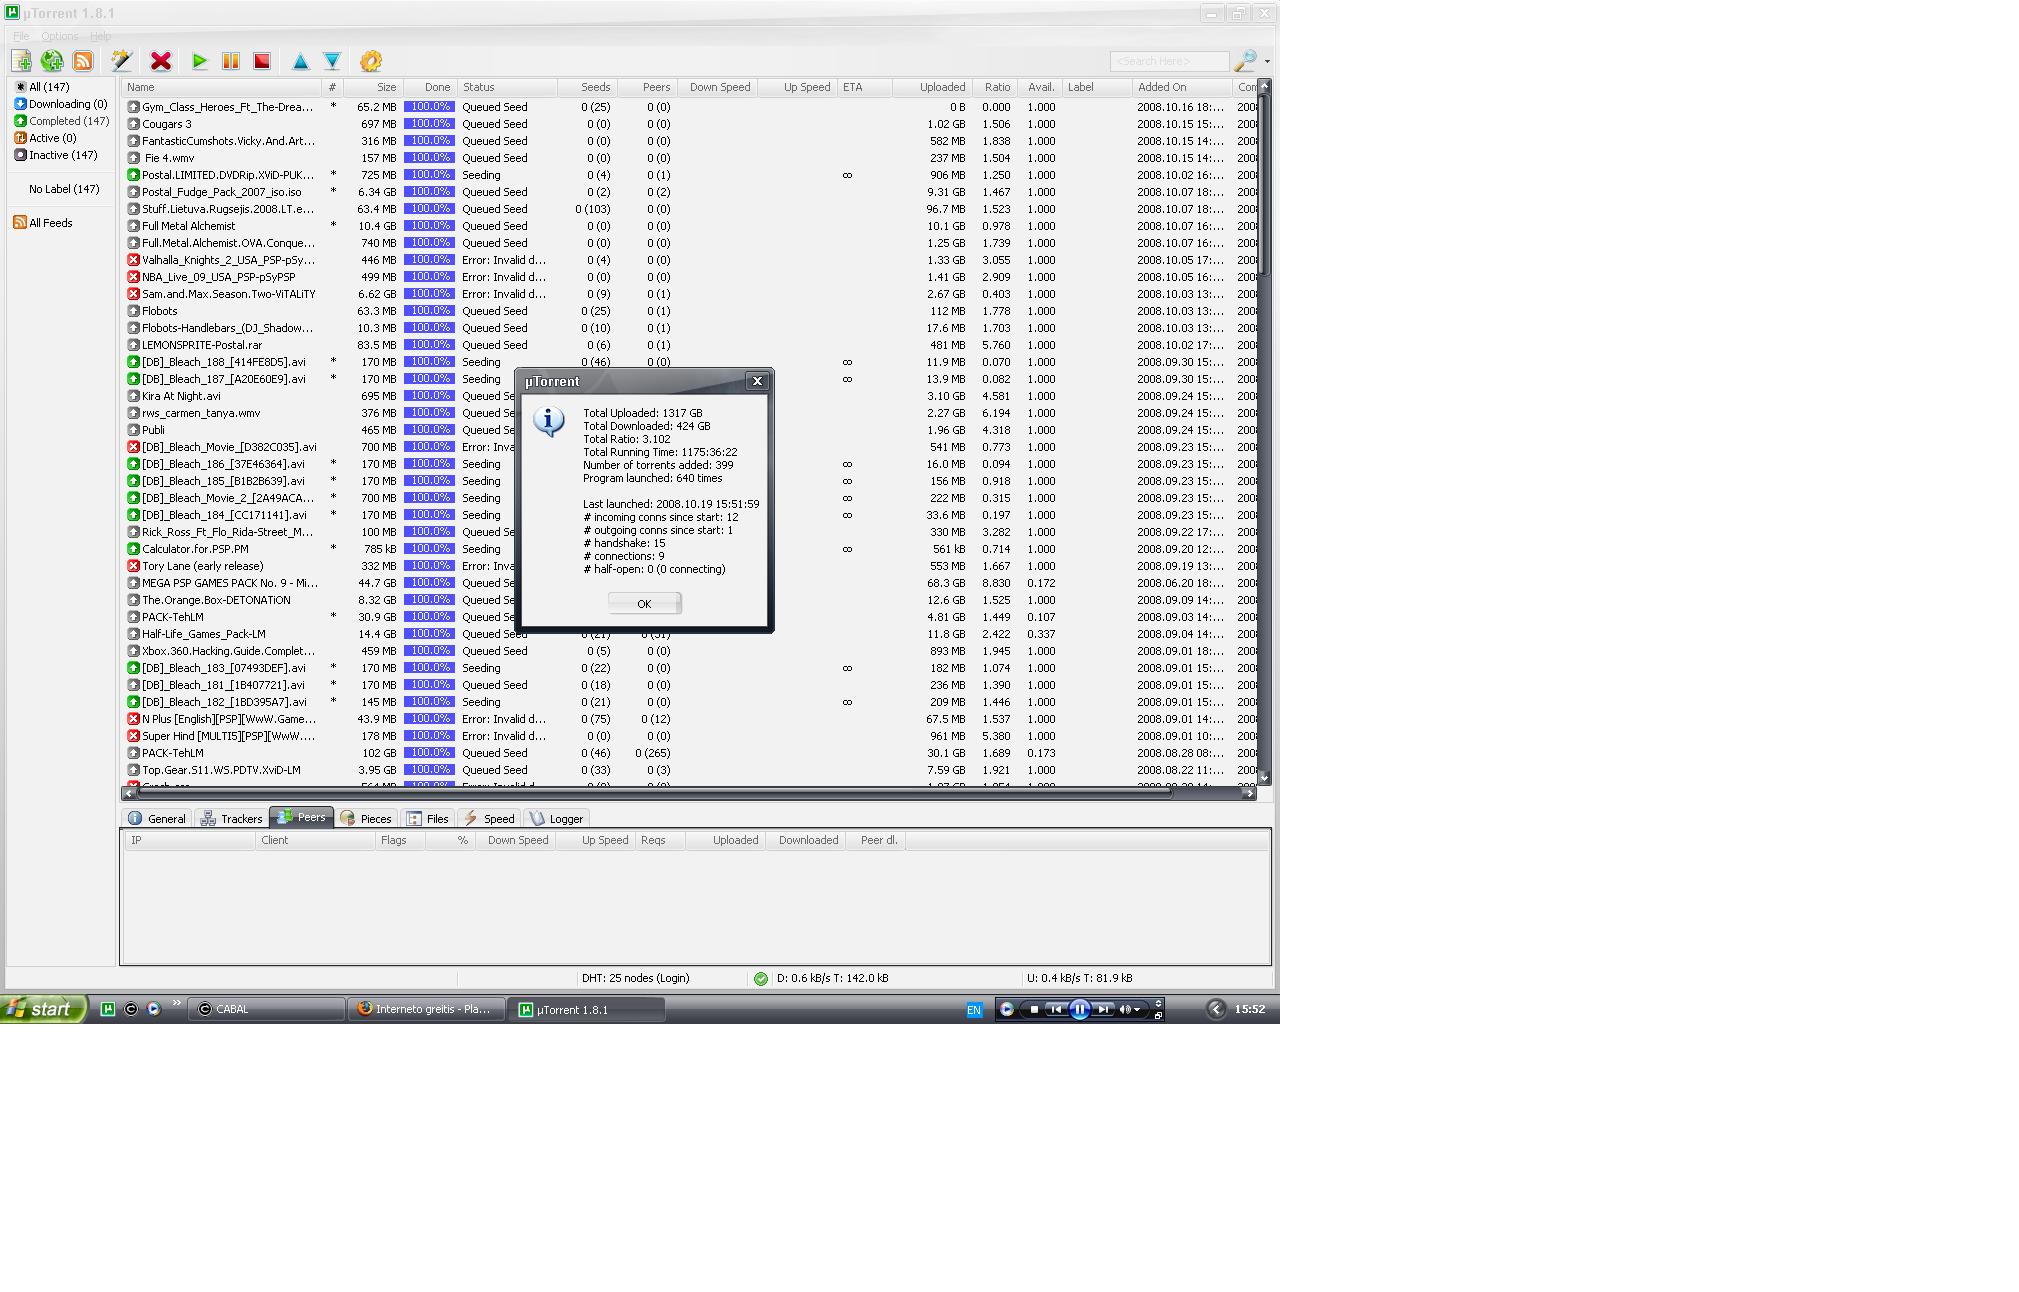
Task: Click the upload speed U: 0.4 kB/s status entry
Action: coord(1079,978)
